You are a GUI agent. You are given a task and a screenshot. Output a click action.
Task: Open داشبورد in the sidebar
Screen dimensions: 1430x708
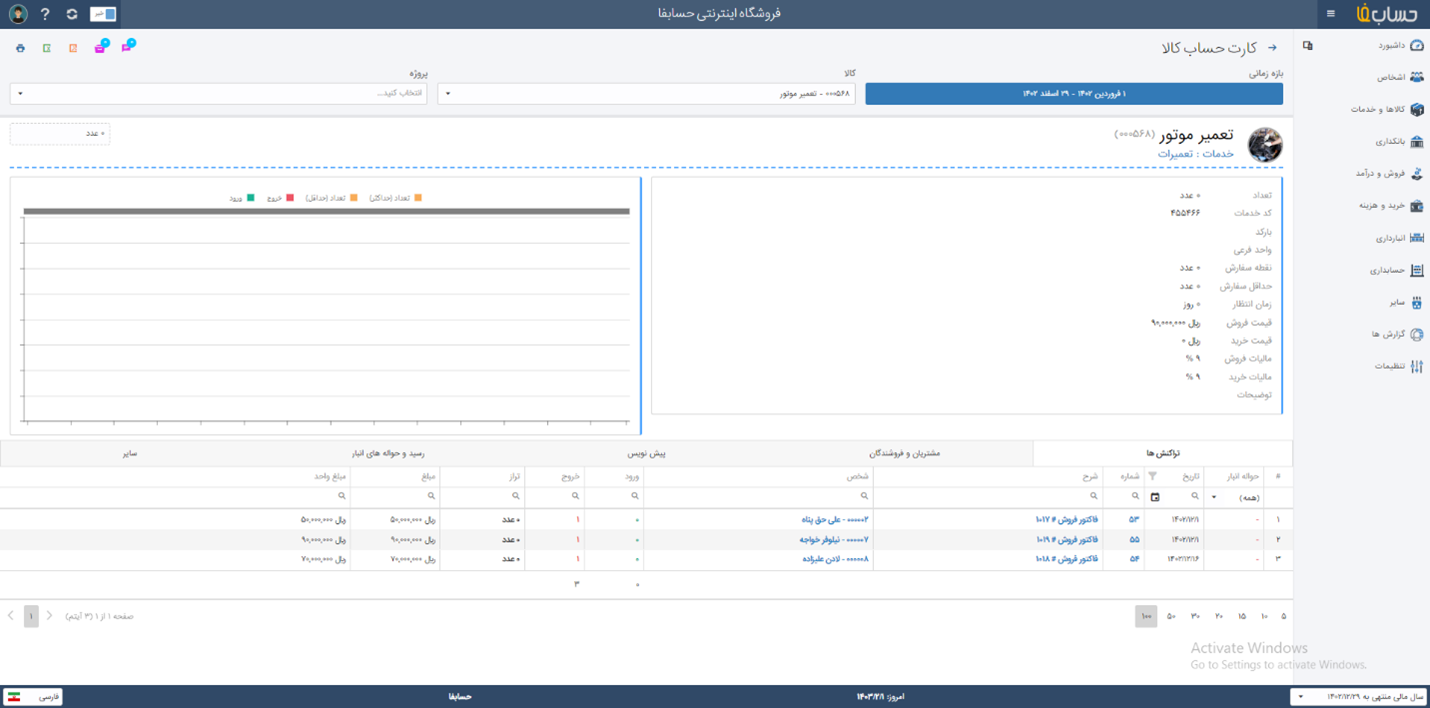coord(1400,45)
